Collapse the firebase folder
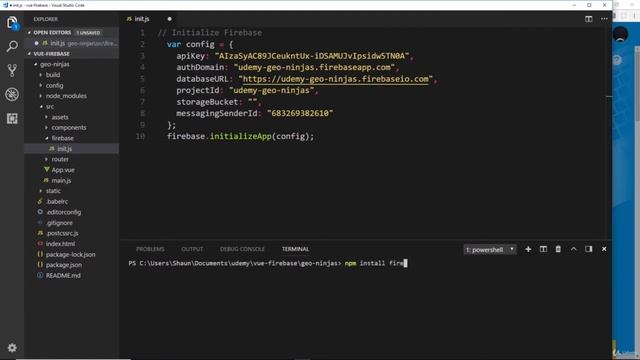Image resolution: width=640 pixels, height=360 pixels. [47, 138]
